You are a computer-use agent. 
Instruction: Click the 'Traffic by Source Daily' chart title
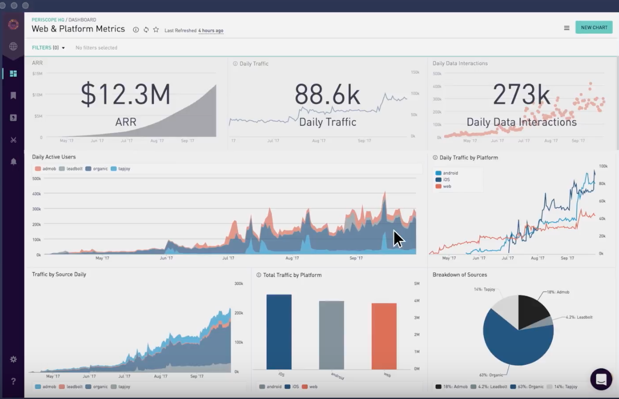click(x=59, y=274)
